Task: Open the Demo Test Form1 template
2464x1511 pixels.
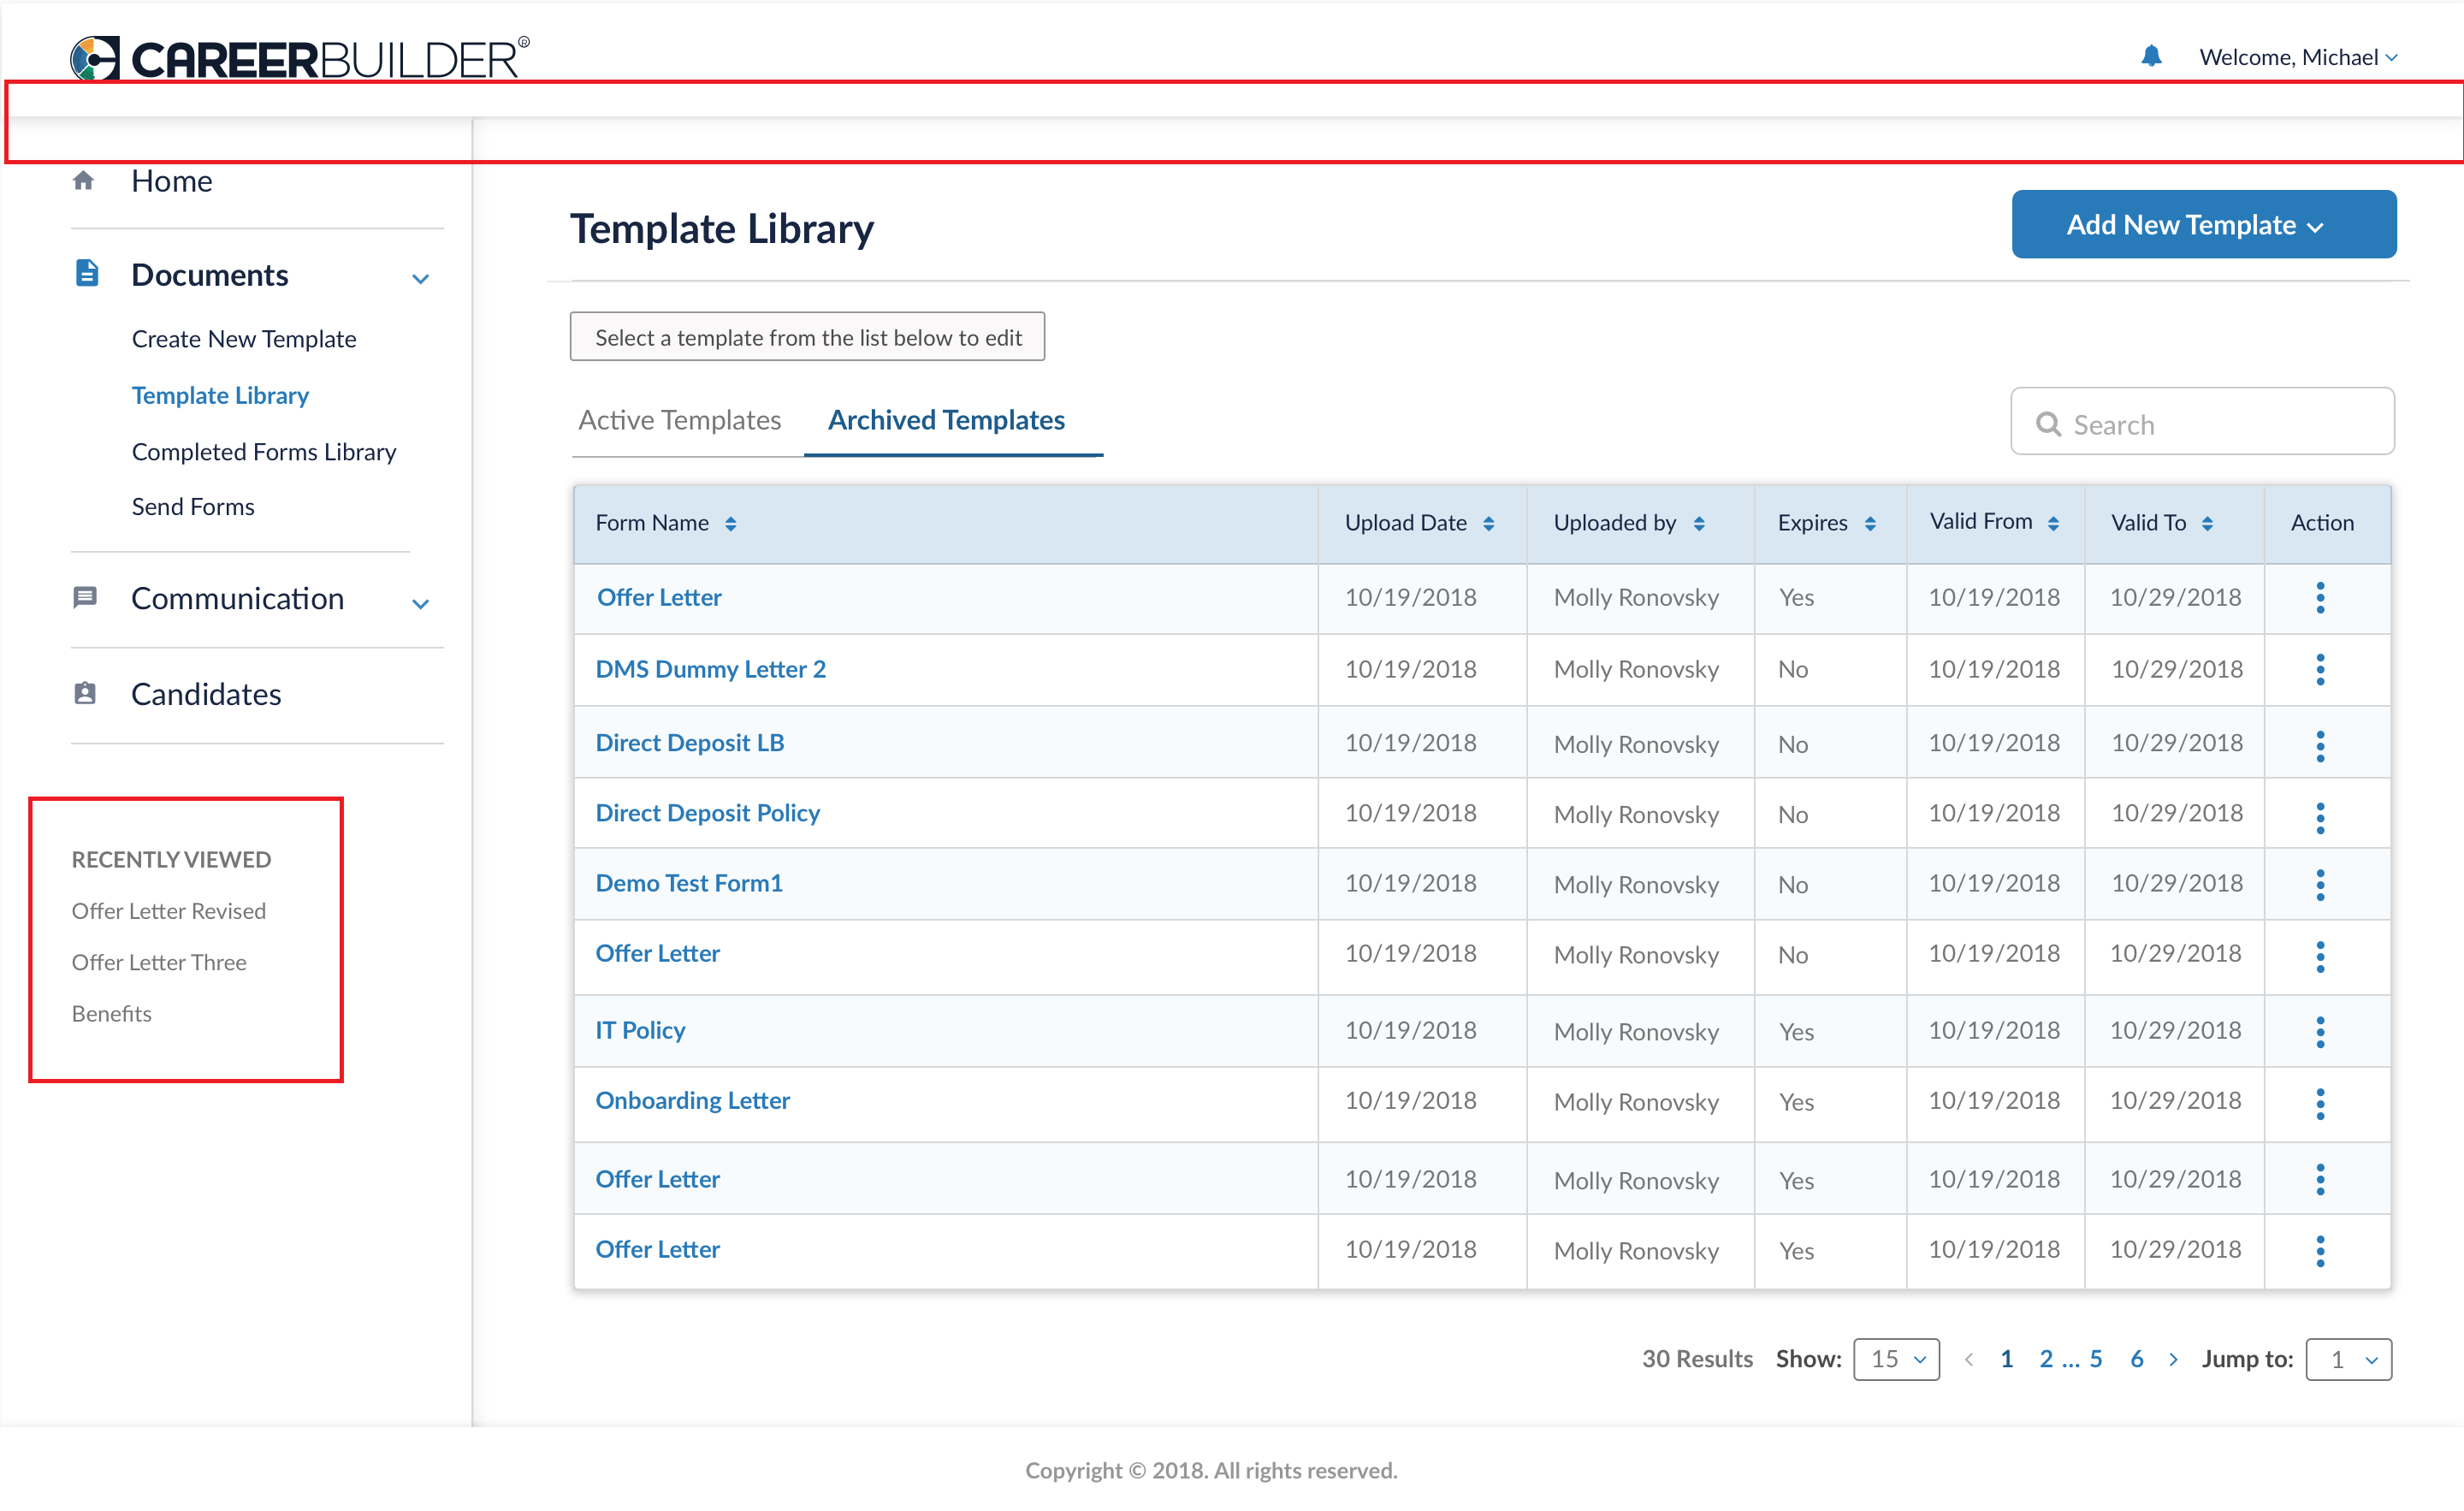Action: click(x=688, y=883)
